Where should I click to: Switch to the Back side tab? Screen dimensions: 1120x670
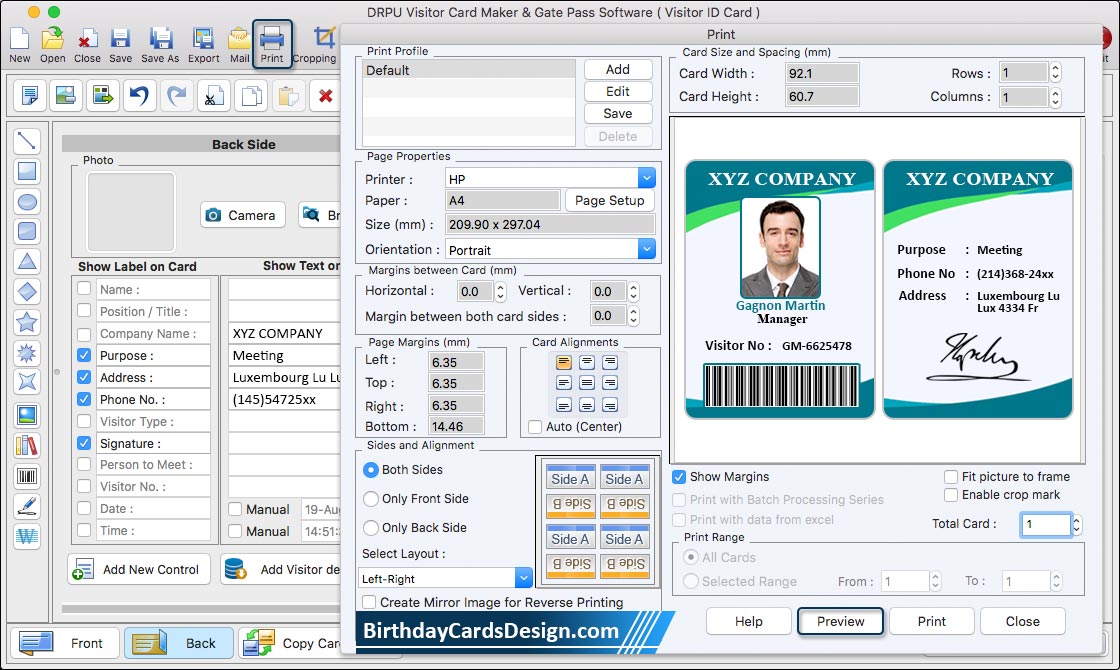coord(179,643)
